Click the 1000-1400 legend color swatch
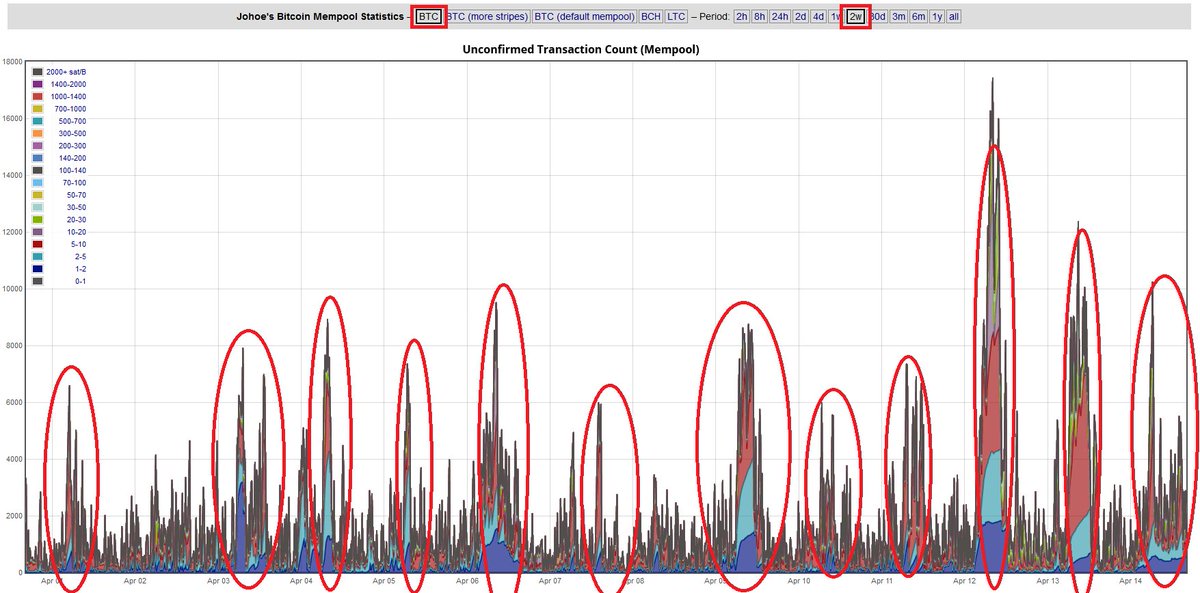The width and height of the screenshot is (1200, 593). (x=37, y=96)
